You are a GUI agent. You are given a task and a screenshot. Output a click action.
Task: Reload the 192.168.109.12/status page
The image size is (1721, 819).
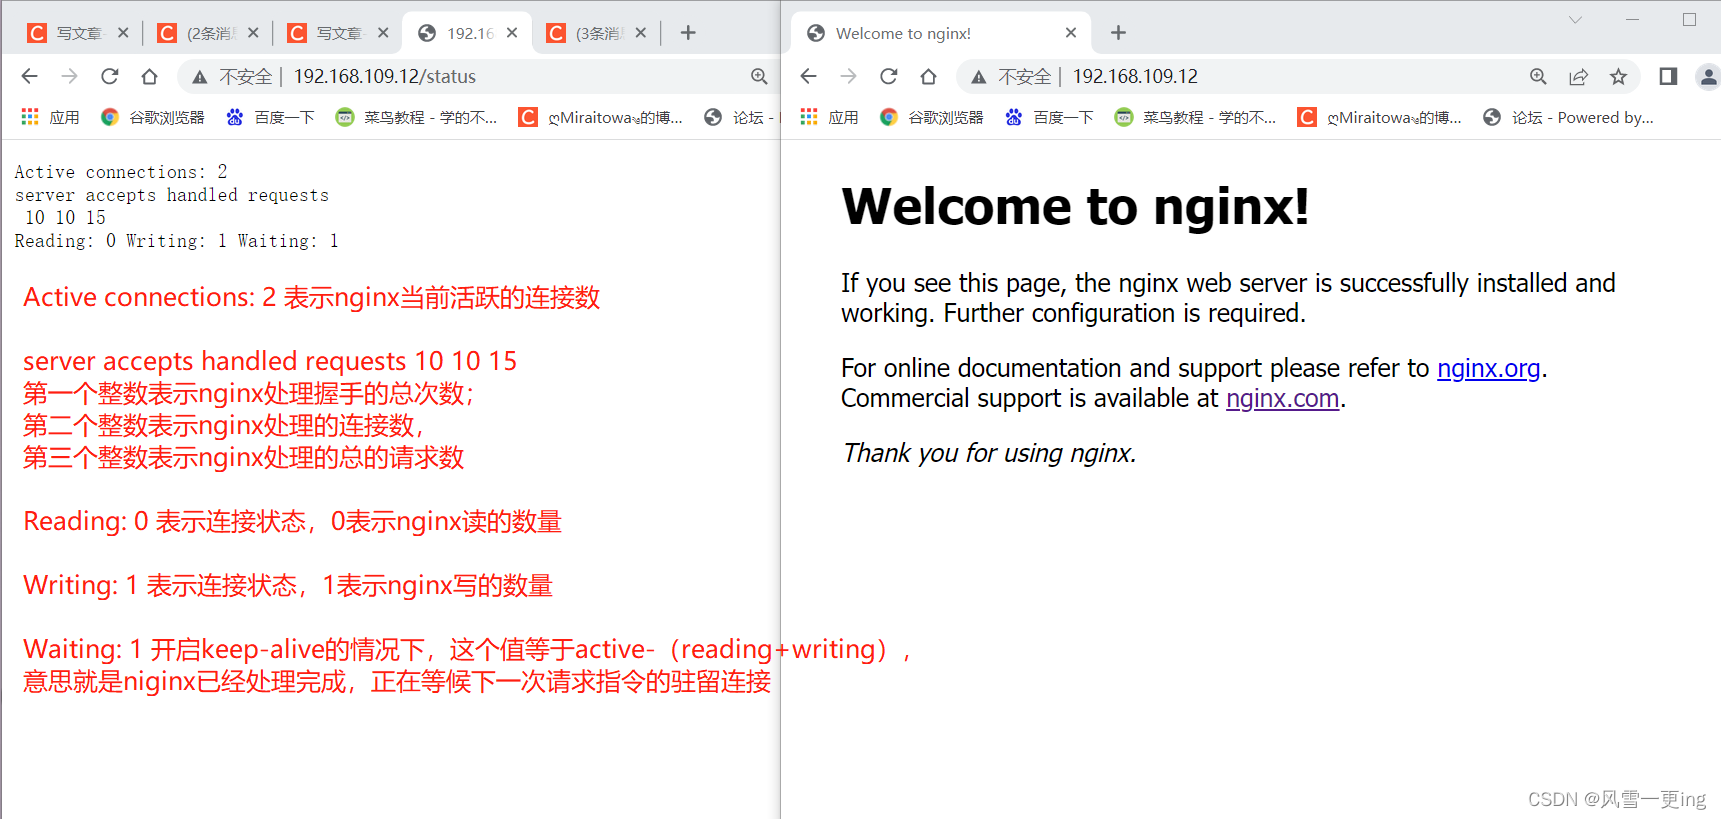pyautogui.click(x=109, y=76)
